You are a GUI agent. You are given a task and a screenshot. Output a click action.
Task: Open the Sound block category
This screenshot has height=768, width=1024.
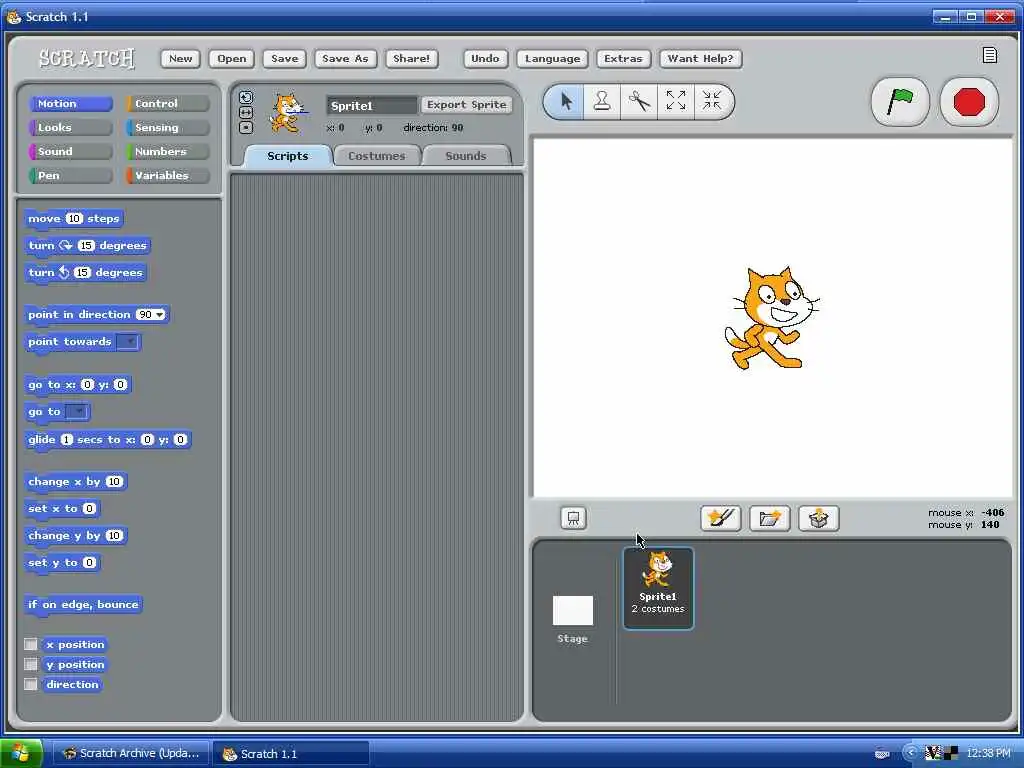coord(71,152)
